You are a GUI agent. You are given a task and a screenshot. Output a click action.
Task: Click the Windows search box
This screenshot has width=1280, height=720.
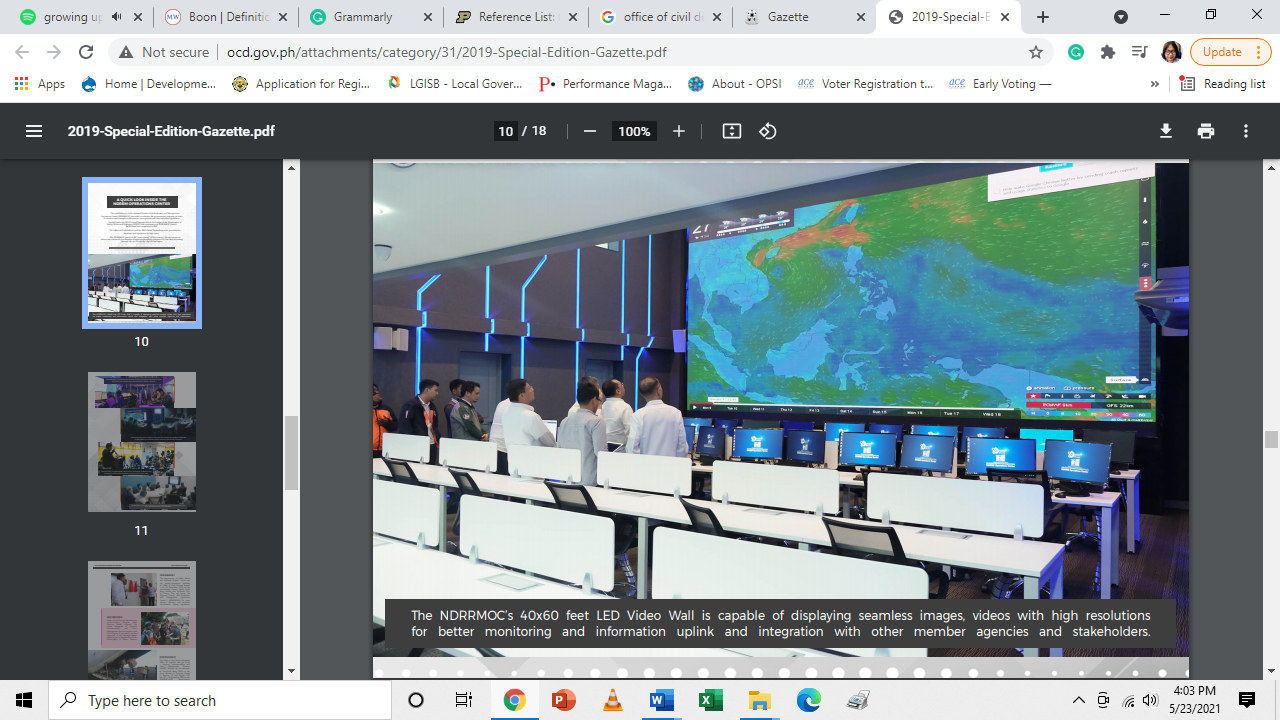point(220,700)
